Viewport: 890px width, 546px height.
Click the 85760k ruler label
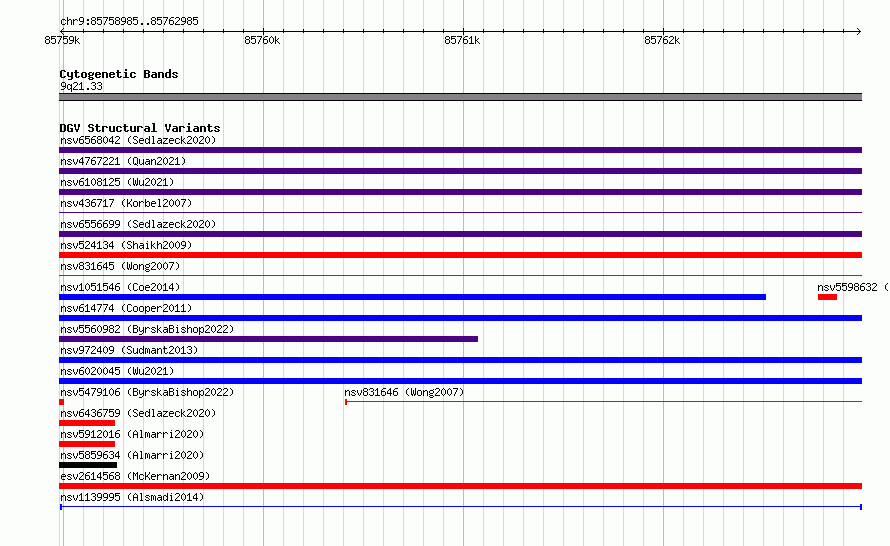[x=262, y=40]
